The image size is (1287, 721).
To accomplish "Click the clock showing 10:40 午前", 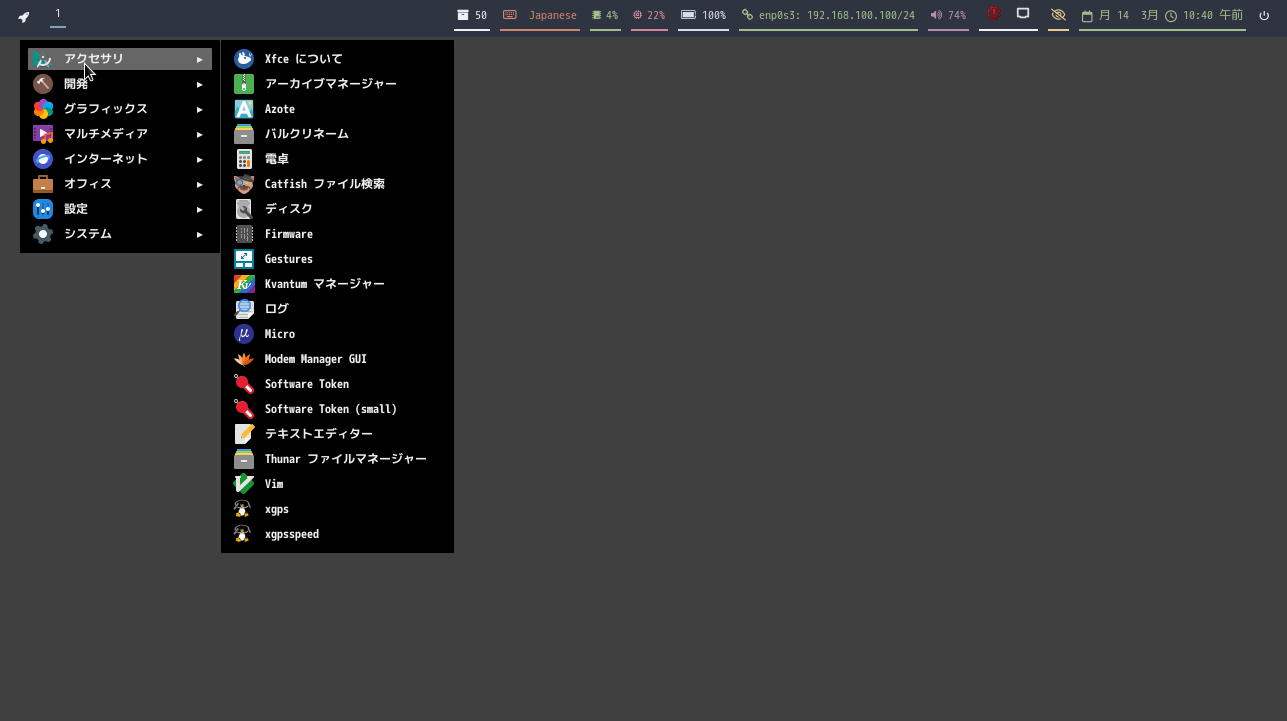I will click(x=1205, y=16).
